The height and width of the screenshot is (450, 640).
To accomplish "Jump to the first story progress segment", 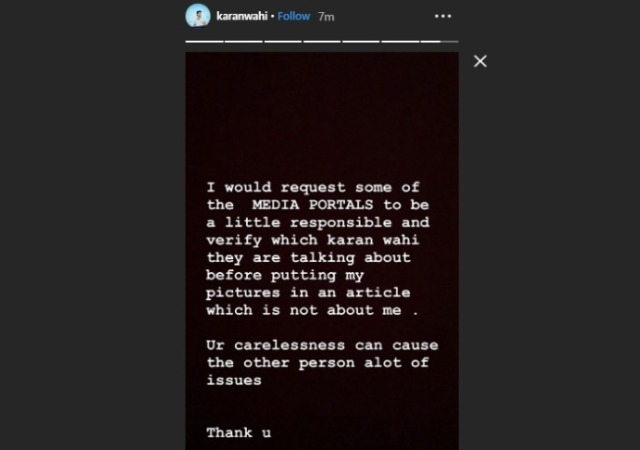I will click(204, 41).
